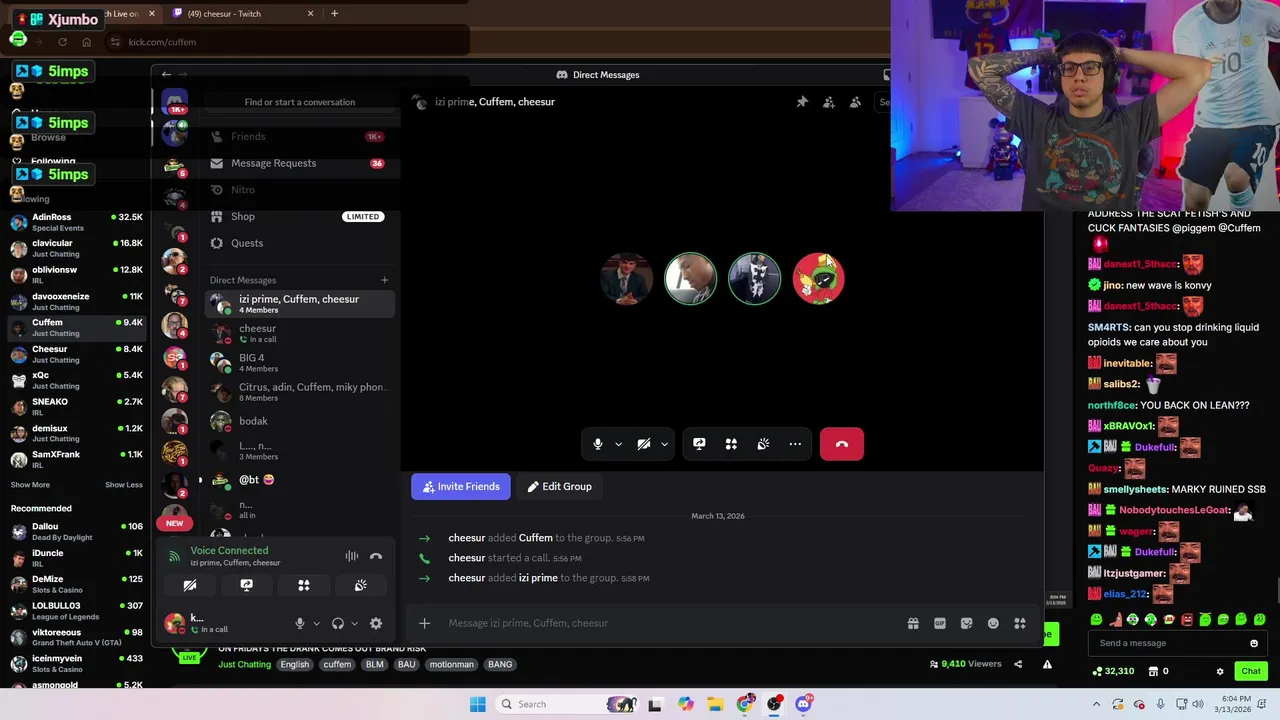Open Windows Start menu
Viewport: 1280px width, 720px height.
[x=478, y=704]
